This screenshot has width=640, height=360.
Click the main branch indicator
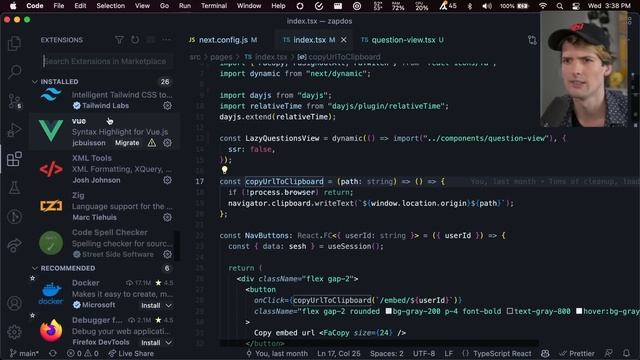(x=24, y=353)
